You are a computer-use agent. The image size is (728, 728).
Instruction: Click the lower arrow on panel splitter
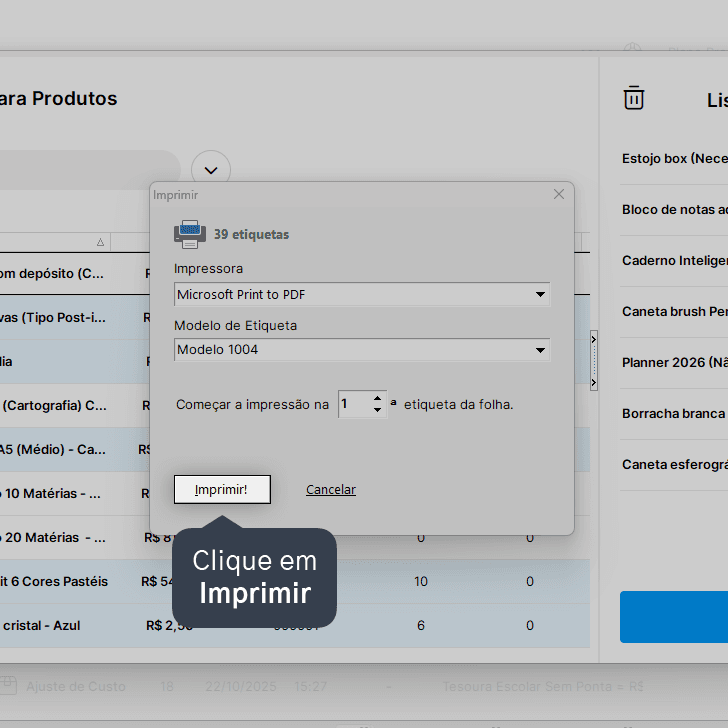[x=593, y=383]
